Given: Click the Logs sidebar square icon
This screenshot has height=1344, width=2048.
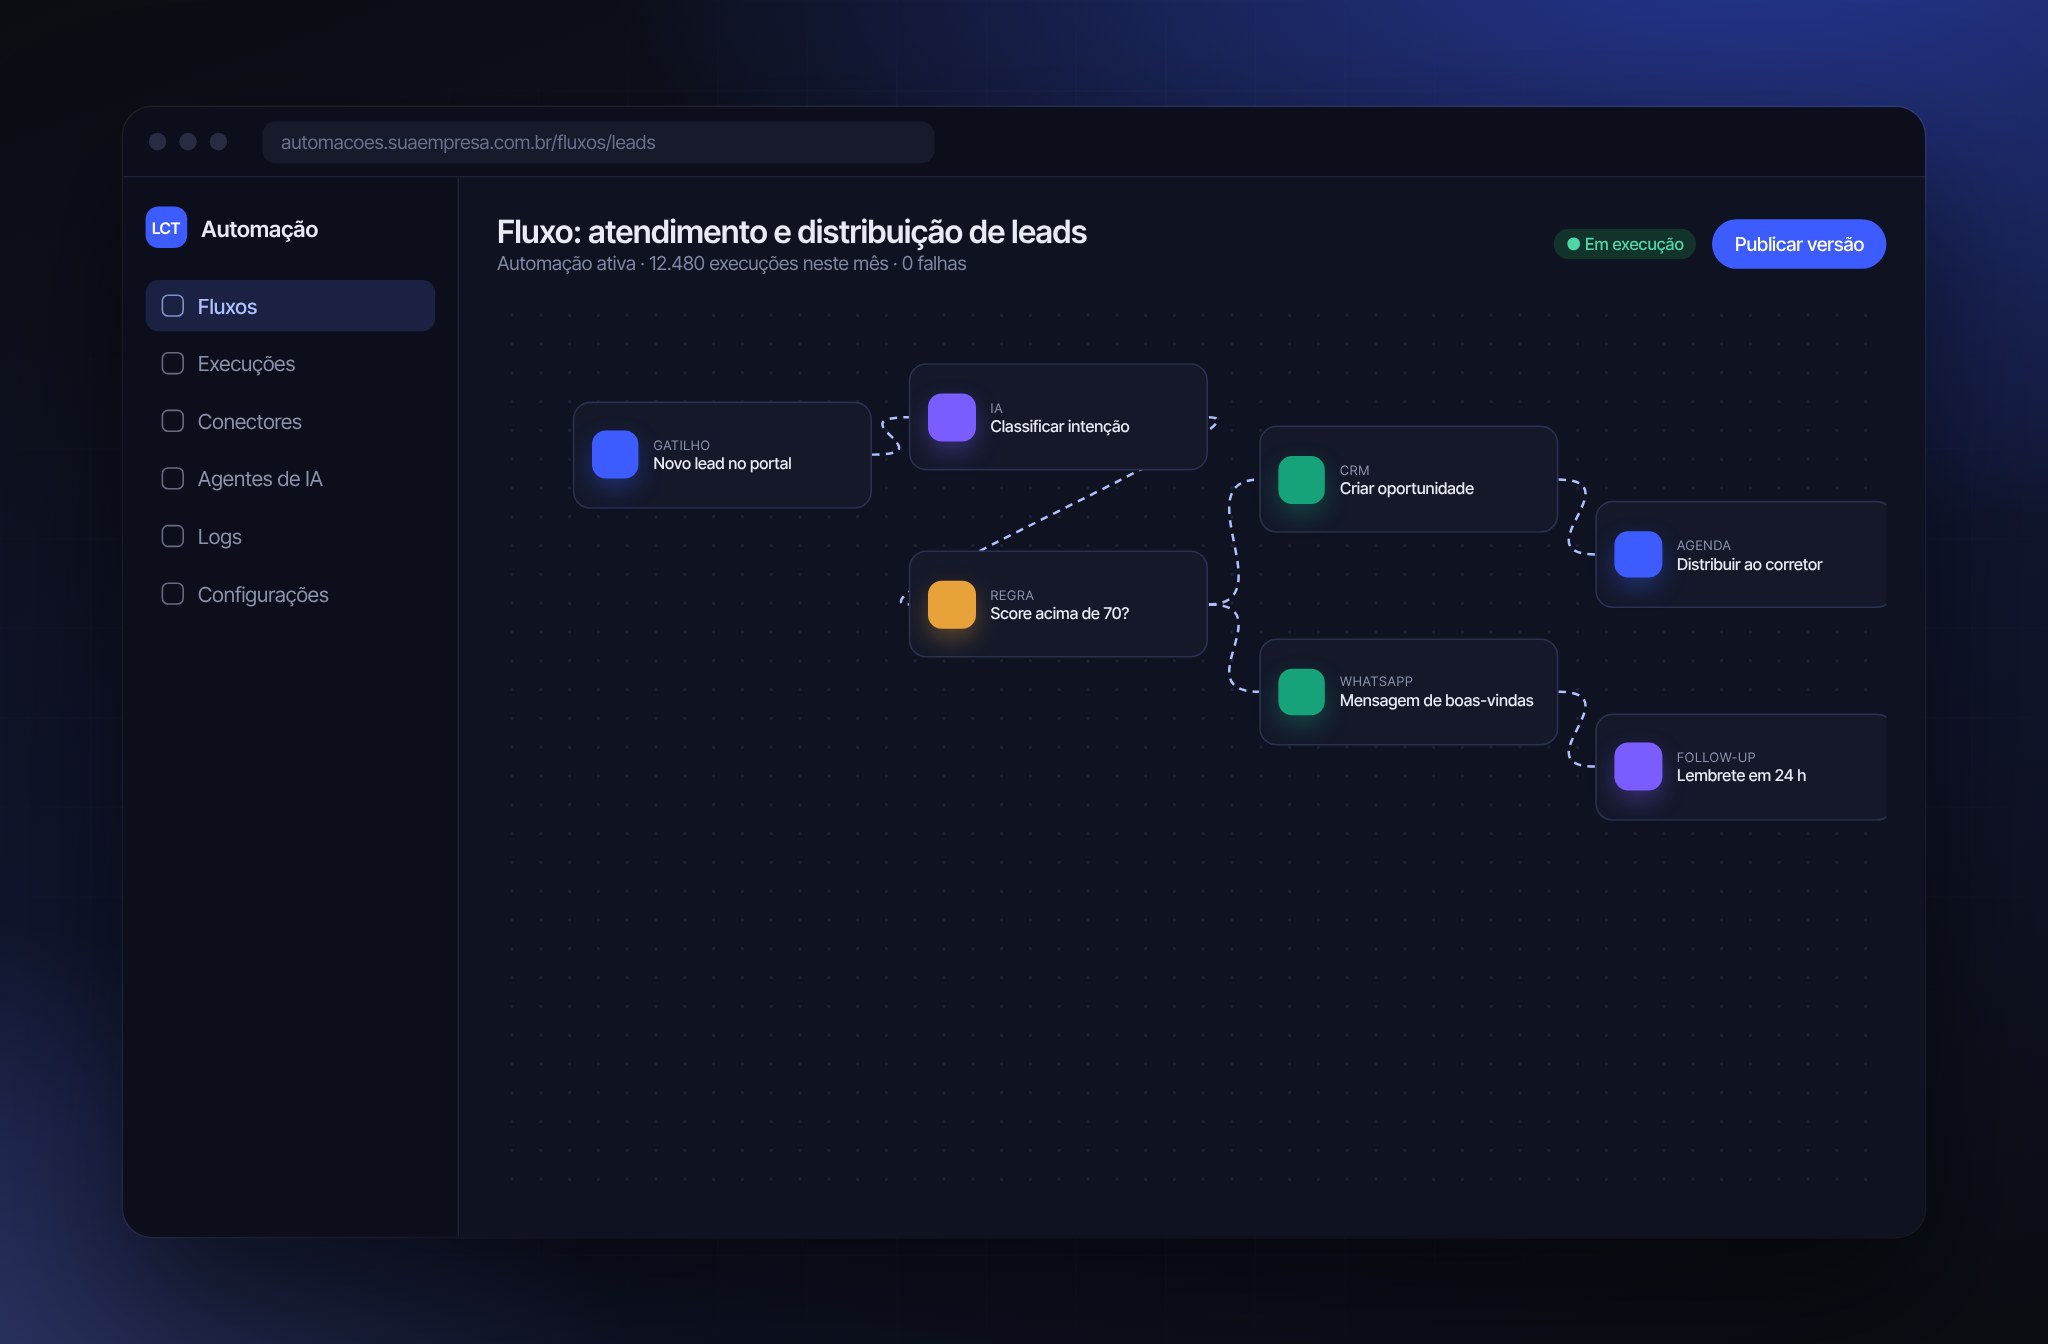Looking at the screenshot, I should coord(173,536).
